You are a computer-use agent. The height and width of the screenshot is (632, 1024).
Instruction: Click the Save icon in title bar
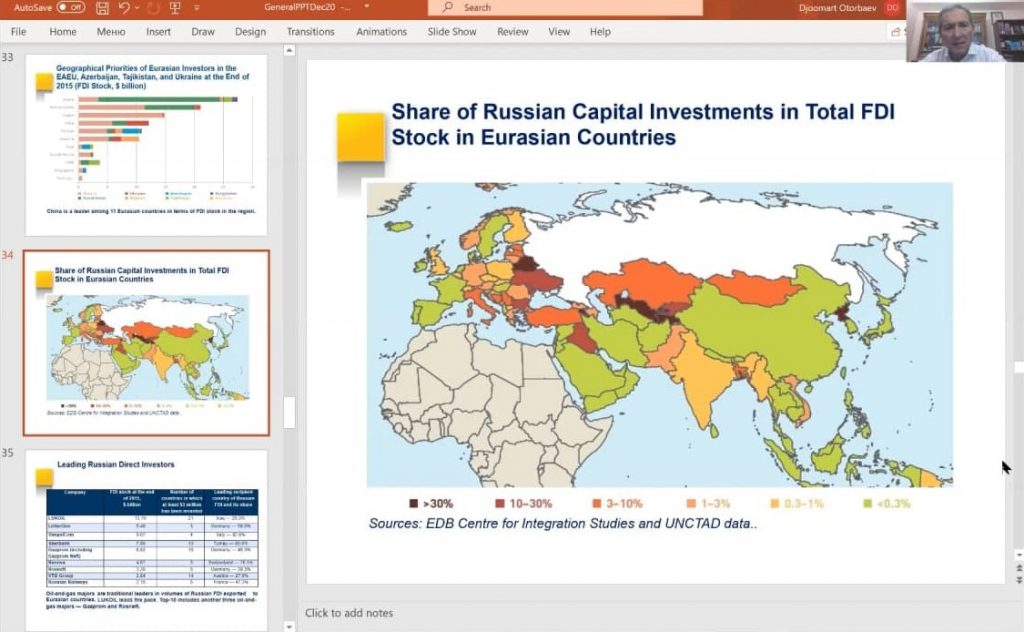tap(101, 8)
